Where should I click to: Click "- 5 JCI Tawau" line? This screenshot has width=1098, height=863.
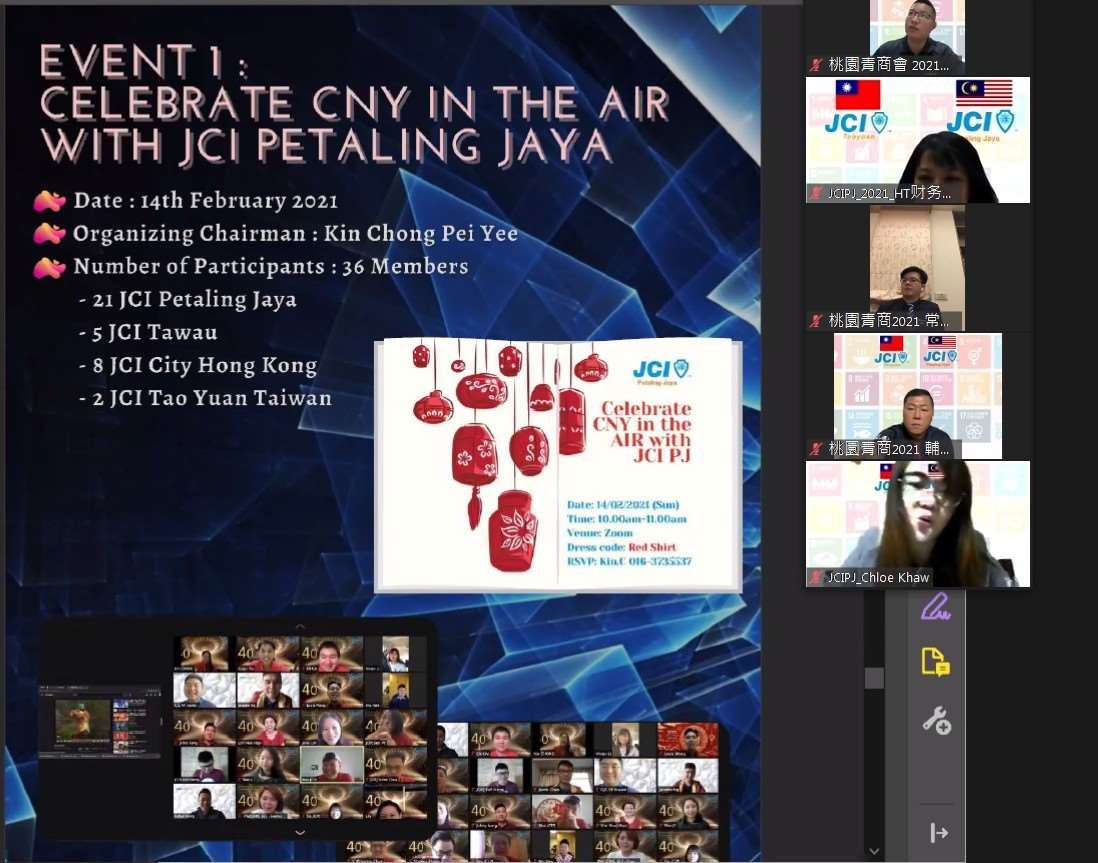click(x=148, y=333)
